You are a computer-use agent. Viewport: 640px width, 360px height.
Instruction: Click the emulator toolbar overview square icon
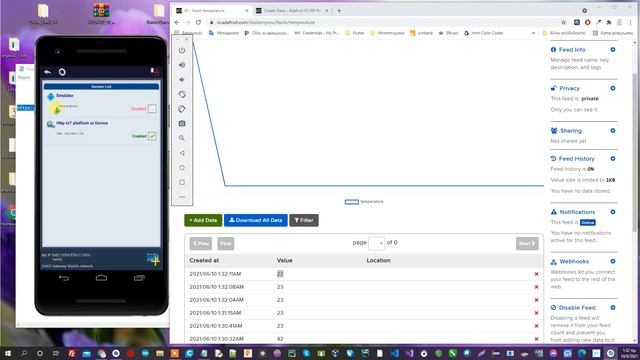pyautogui.click(x=182, y=182)
